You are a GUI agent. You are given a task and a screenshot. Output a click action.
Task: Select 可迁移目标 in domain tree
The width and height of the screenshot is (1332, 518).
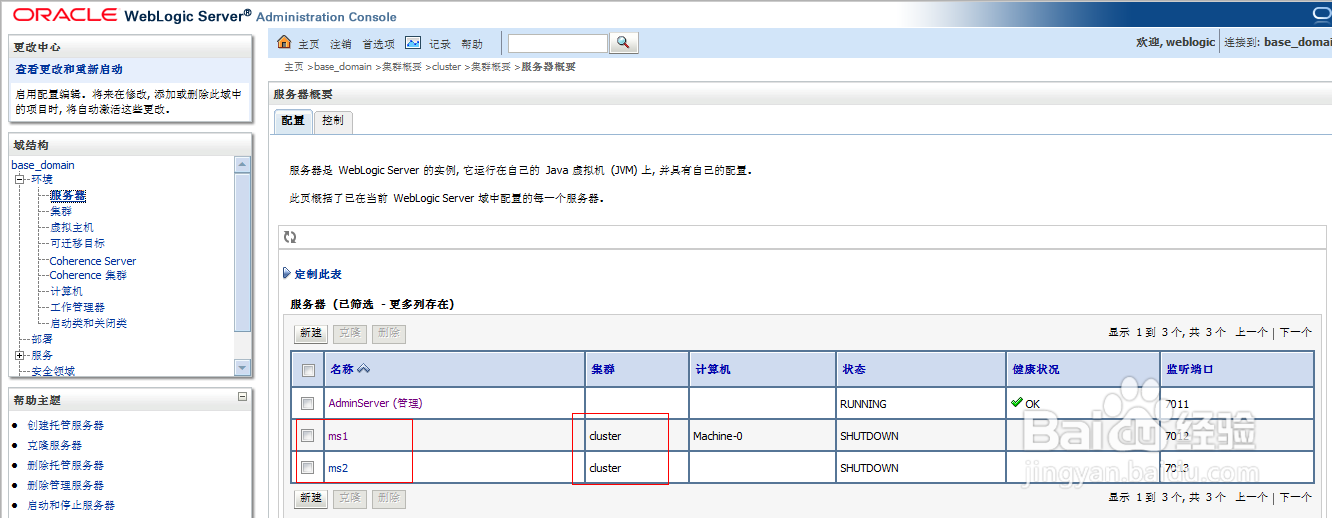coord(77,243)
